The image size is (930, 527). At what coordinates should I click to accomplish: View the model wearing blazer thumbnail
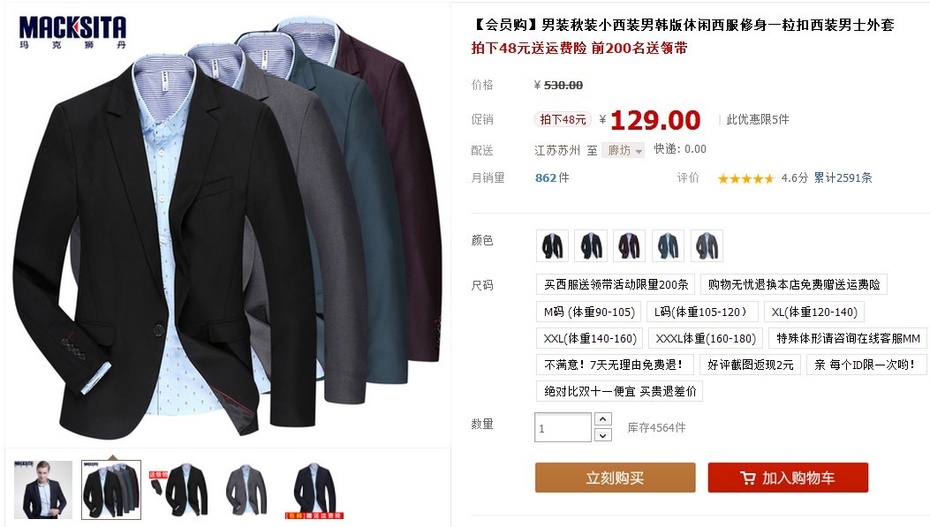pyautogui.click(x=43, y=490)
